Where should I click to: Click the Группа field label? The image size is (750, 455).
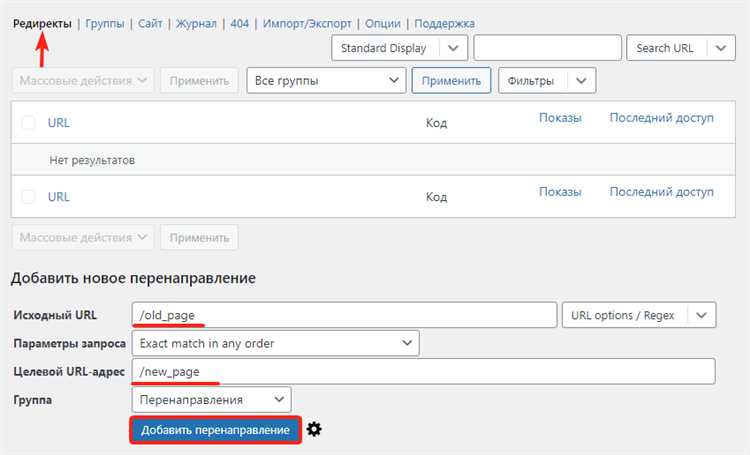tap(33, 400)
